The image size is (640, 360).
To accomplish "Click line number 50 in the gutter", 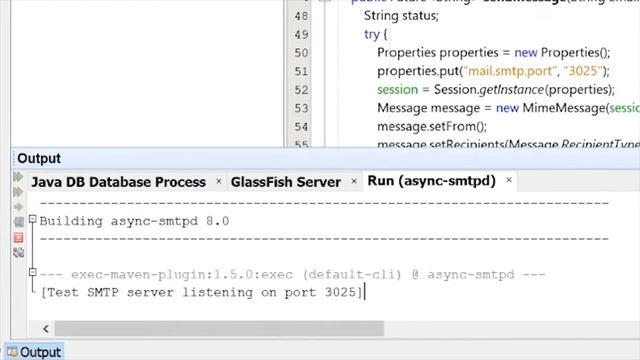I will [x=301, y=53].
